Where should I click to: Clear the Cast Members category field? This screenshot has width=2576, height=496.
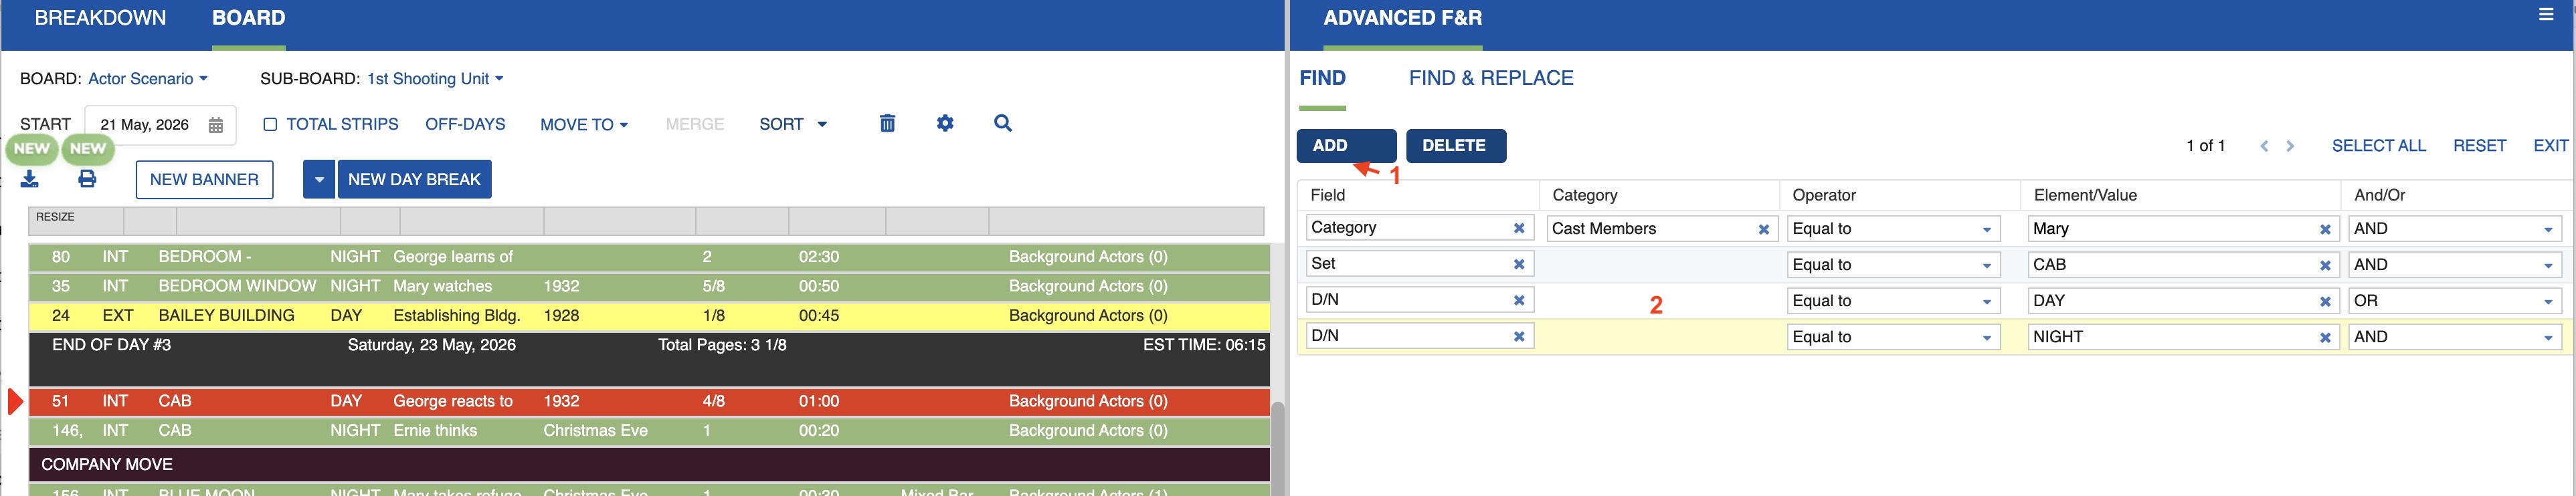1764,229
